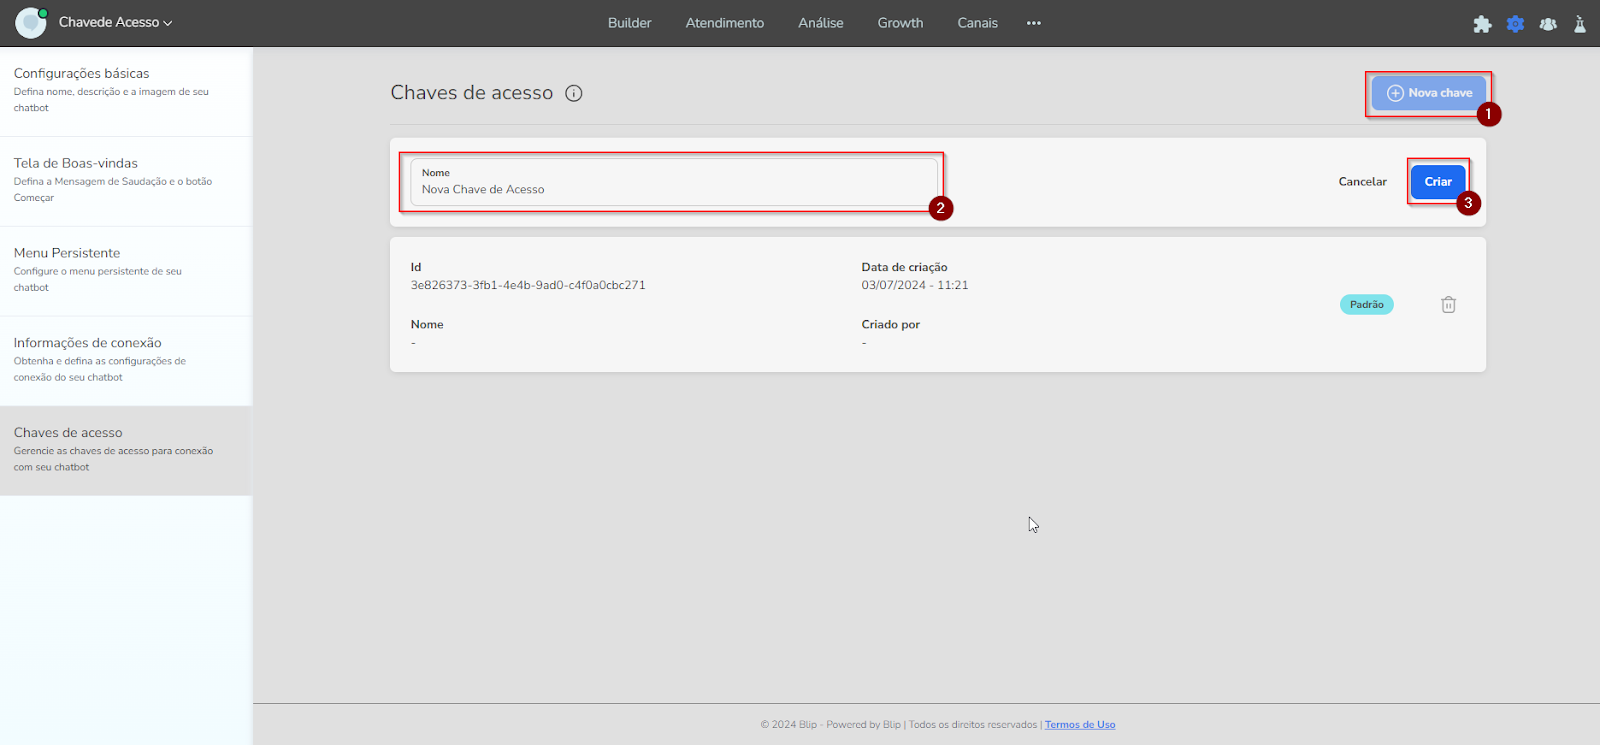1600x745 pixels.
Task: Select Informações de conexão in sidebar
Action: click(x=88, y=343)
